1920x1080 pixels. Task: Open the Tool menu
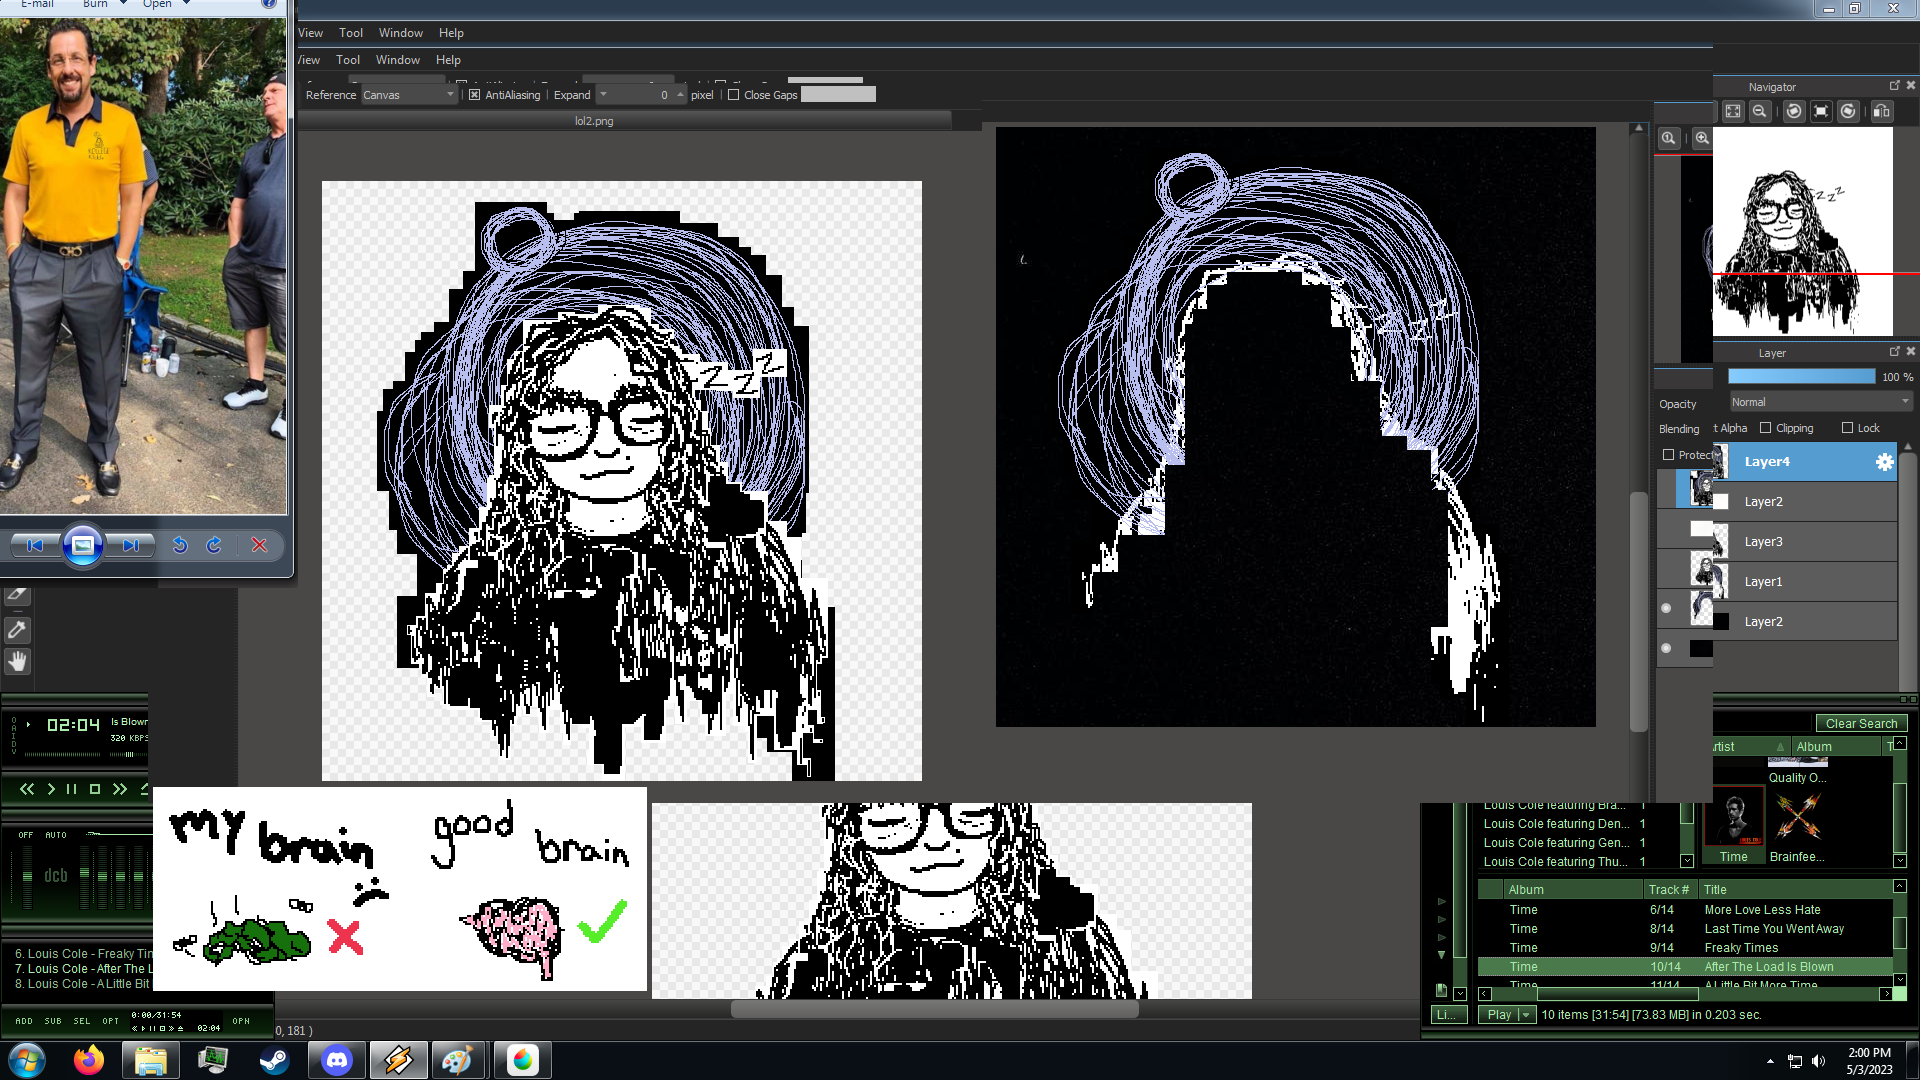350,33
